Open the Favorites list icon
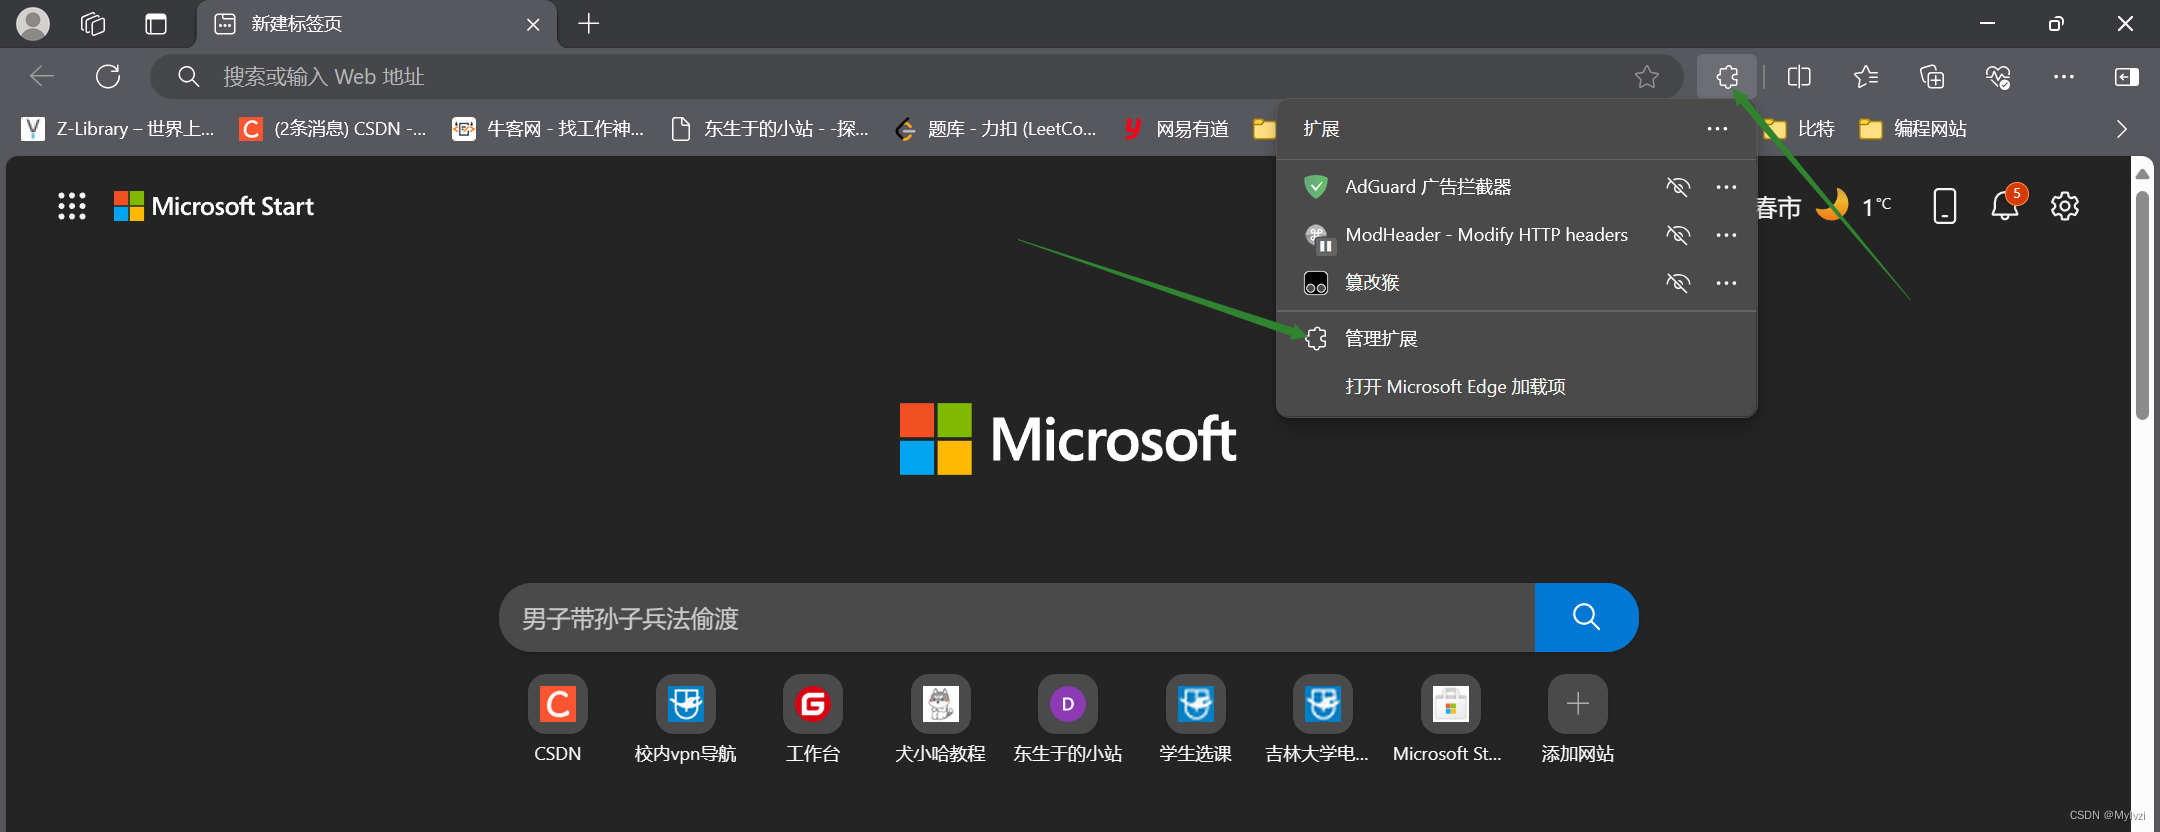Image resolution: width=2160 pixels, height=832 pixels. (1865, 77)
